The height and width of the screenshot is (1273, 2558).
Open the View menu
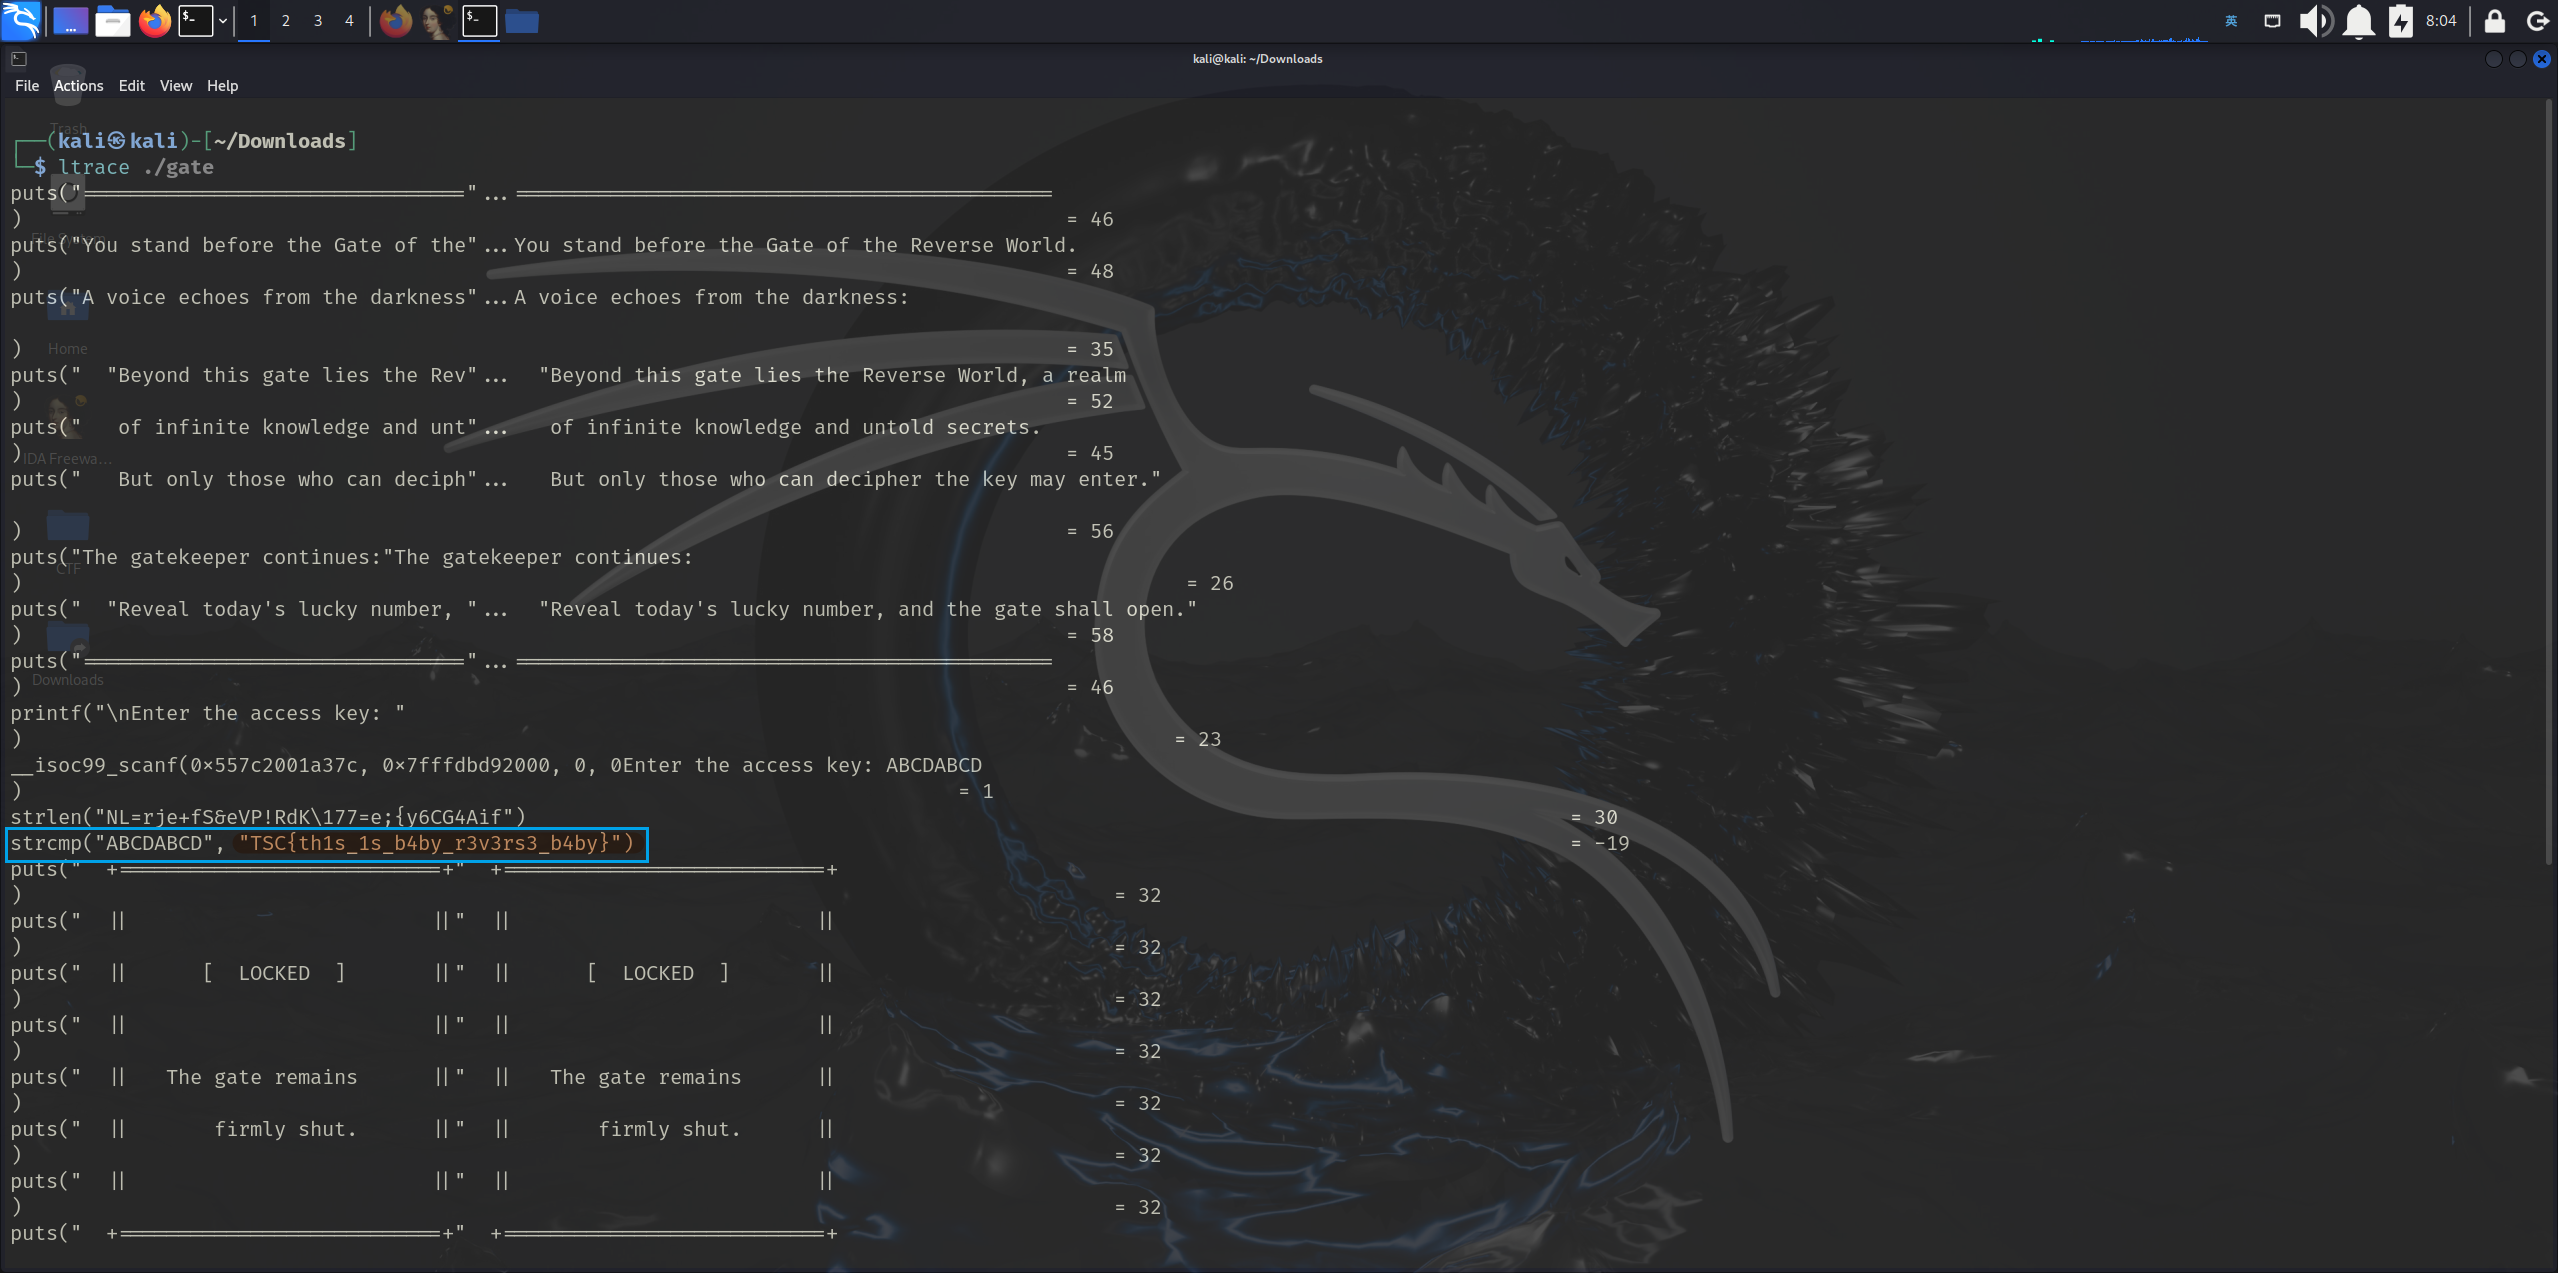[175, 86]
